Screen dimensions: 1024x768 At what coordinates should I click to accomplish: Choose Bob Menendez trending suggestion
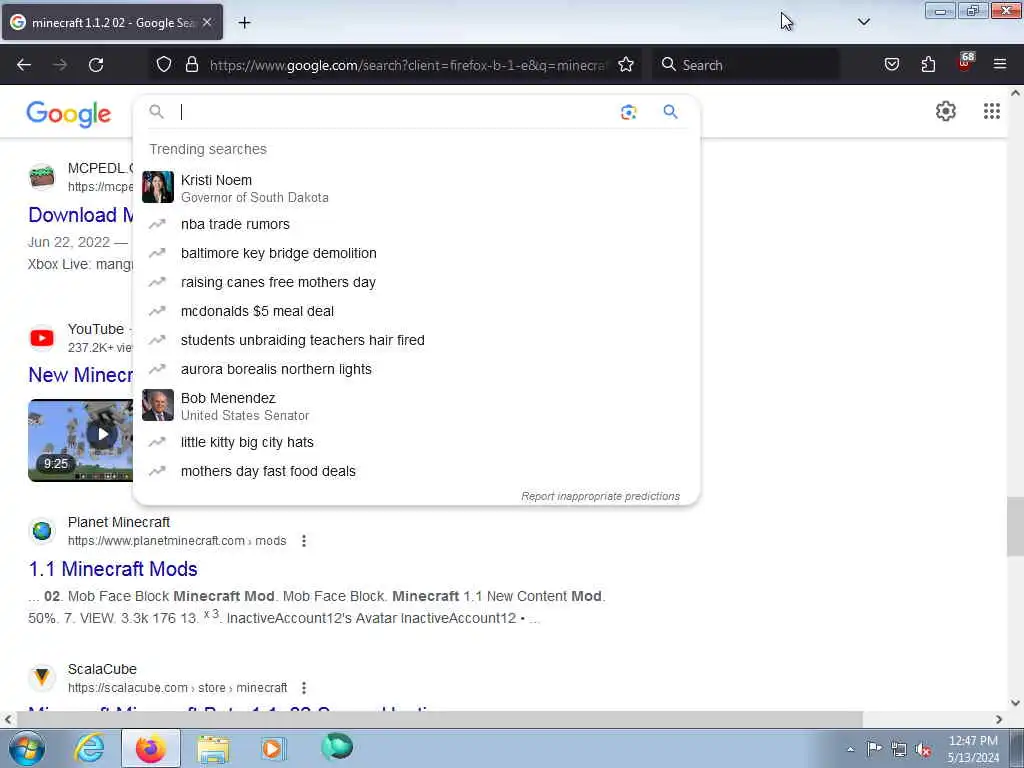coord(416,406)
